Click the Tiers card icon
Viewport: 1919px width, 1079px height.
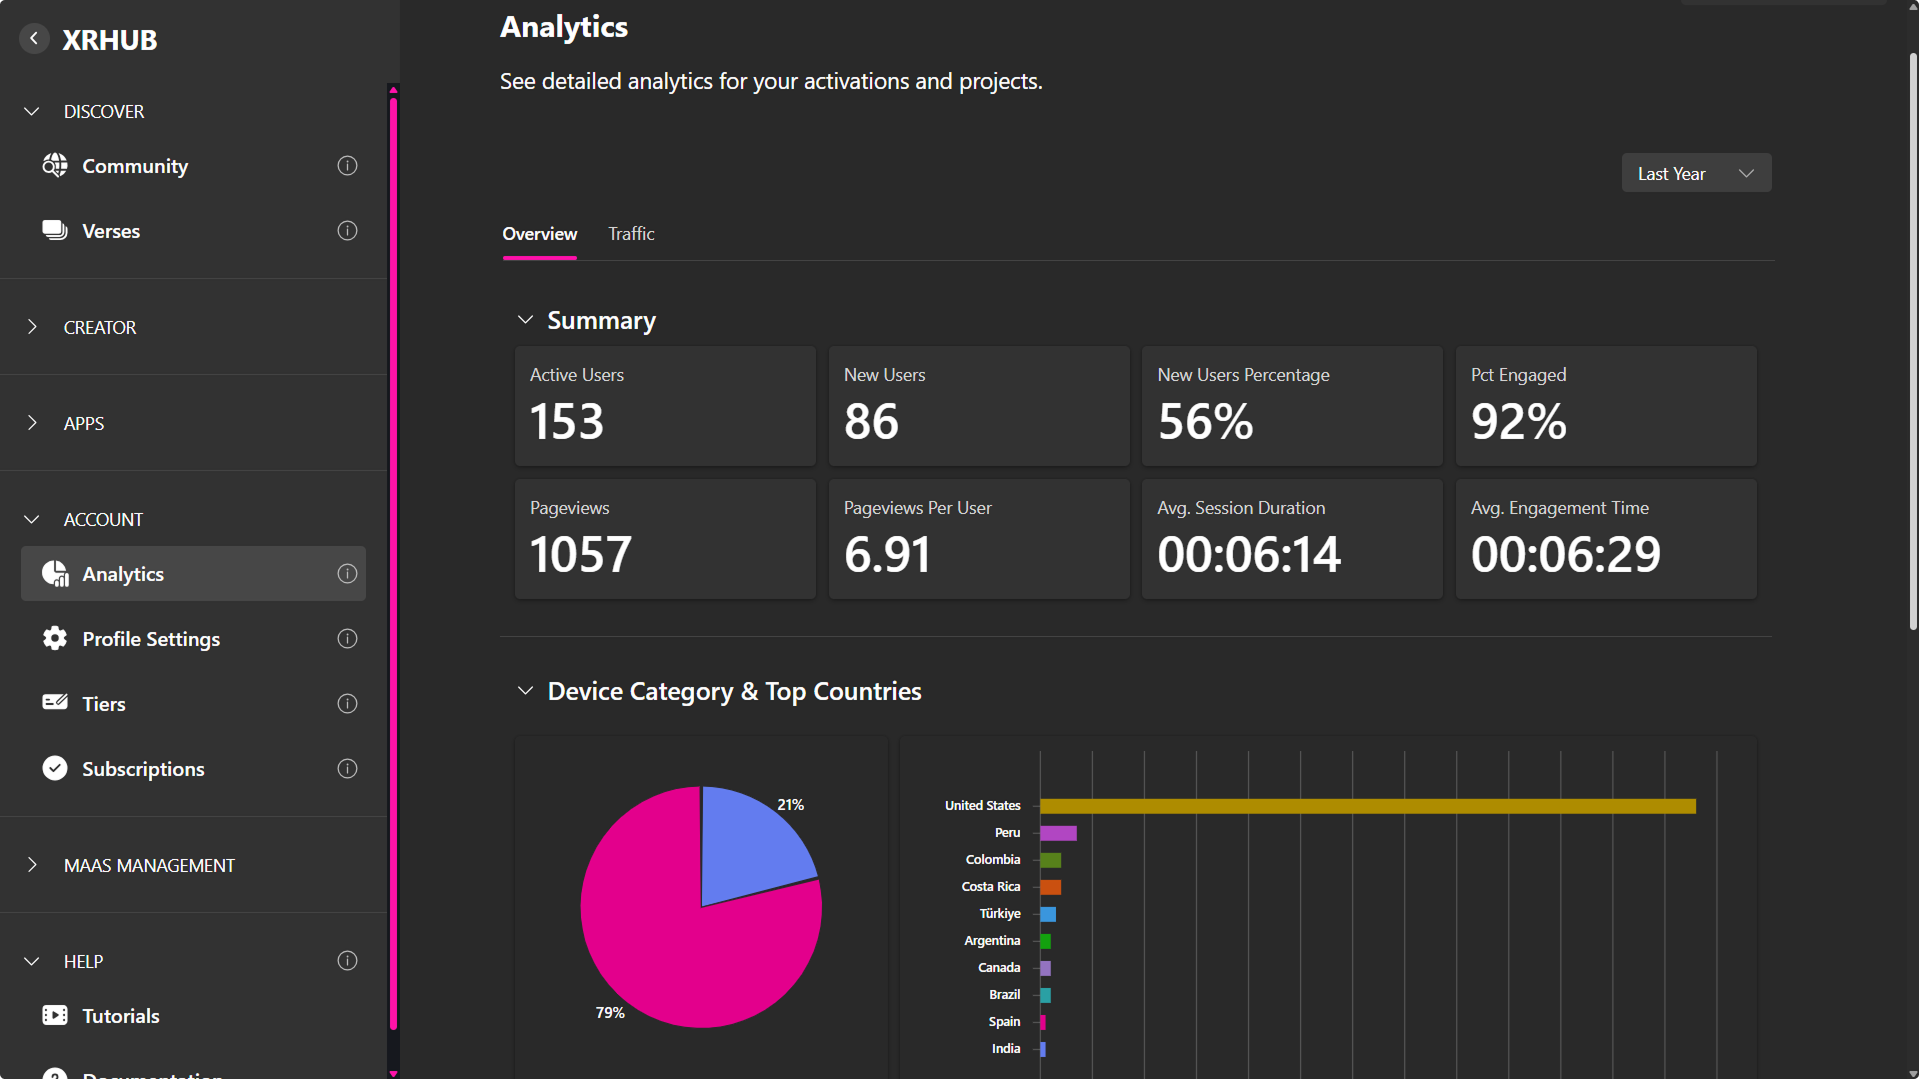click(55, 703)
